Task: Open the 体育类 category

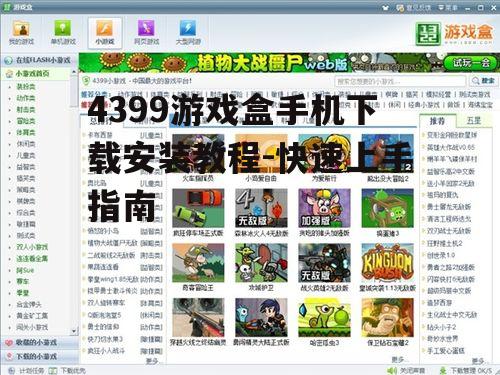Action: pos(26,132)
